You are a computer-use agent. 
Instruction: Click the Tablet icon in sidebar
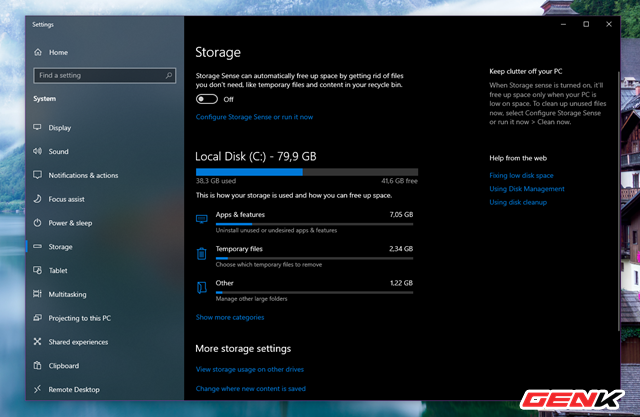38,271
